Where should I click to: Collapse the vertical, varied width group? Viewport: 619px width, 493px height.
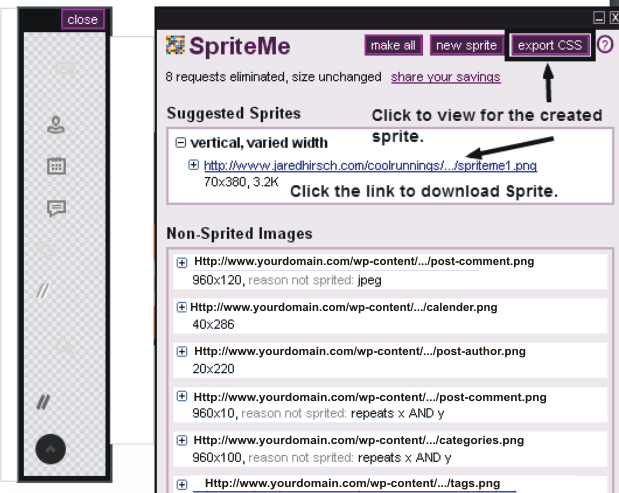pos(180,142)
